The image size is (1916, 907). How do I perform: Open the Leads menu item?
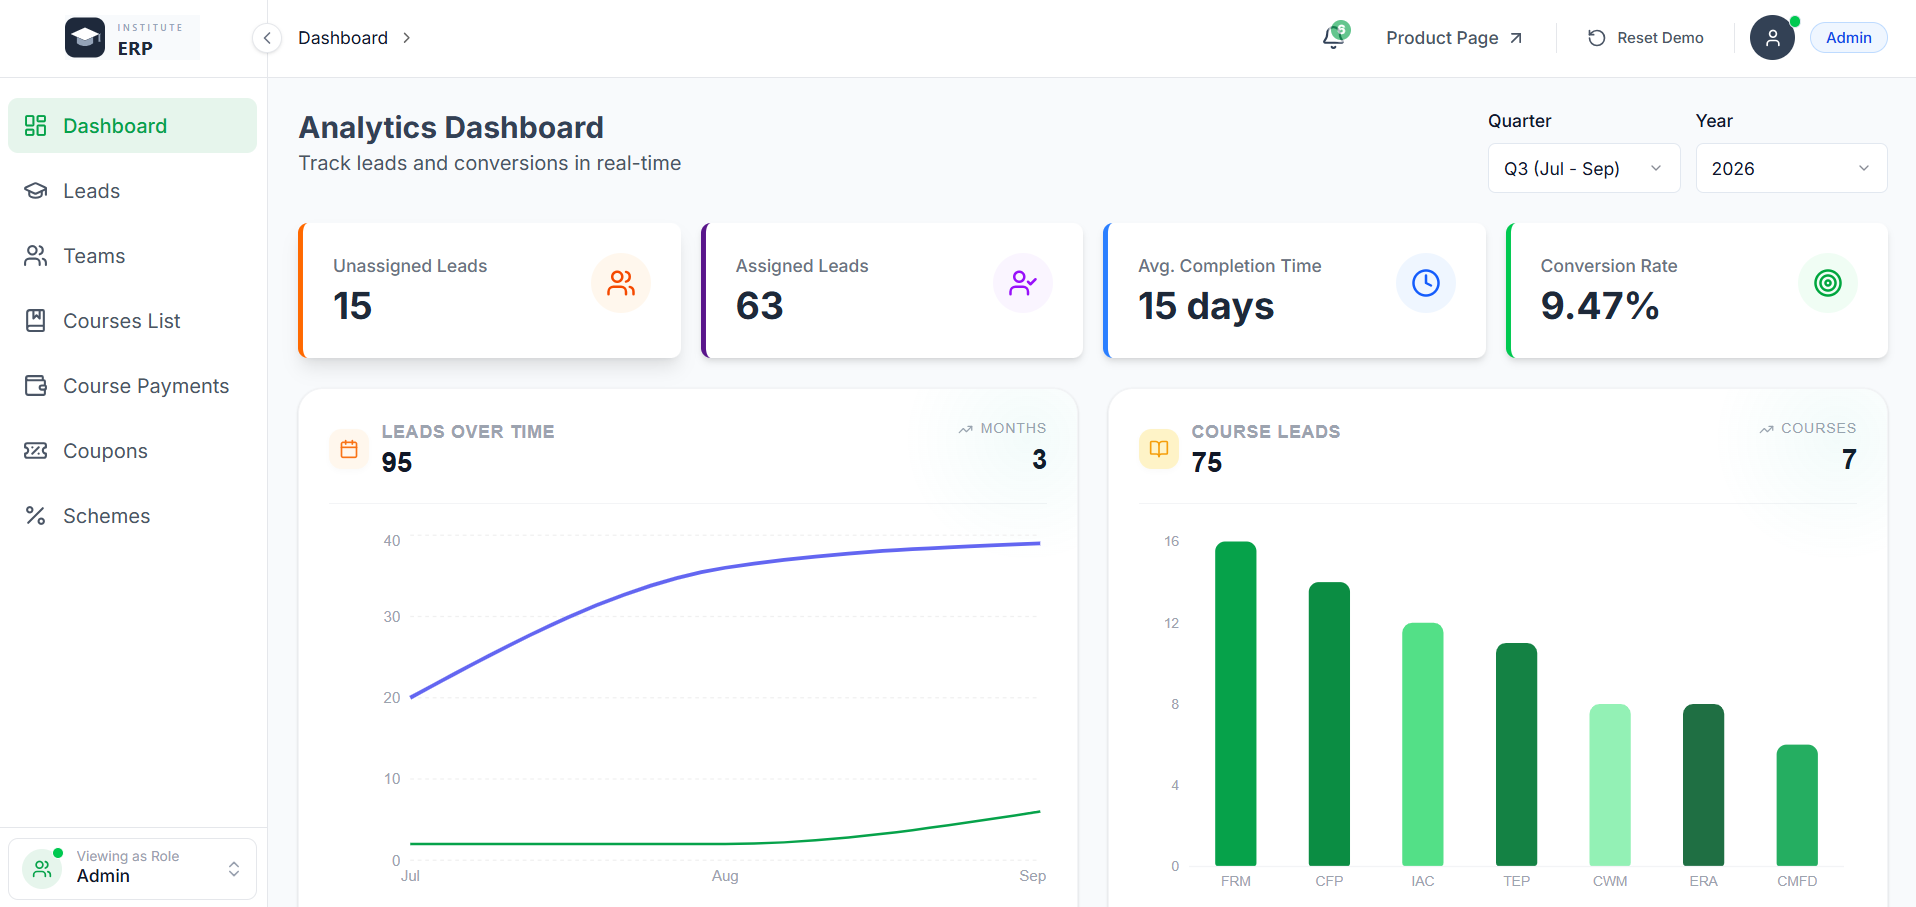pos(132,191)
